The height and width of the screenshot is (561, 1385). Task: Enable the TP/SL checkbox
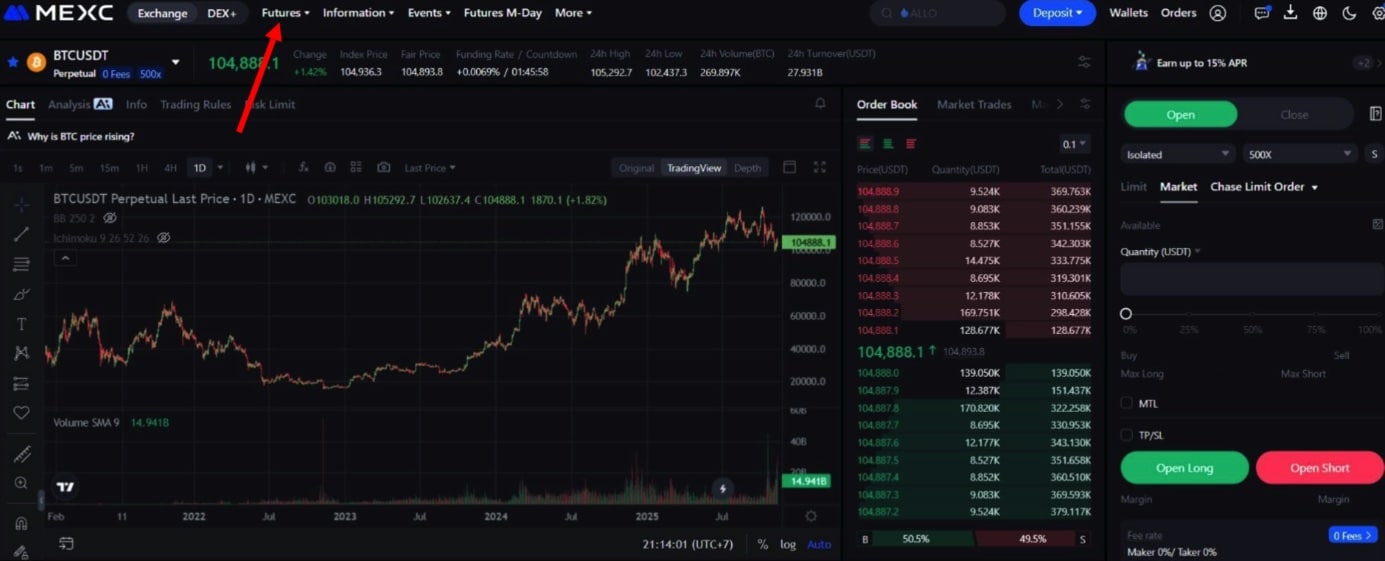point(1127,435)
